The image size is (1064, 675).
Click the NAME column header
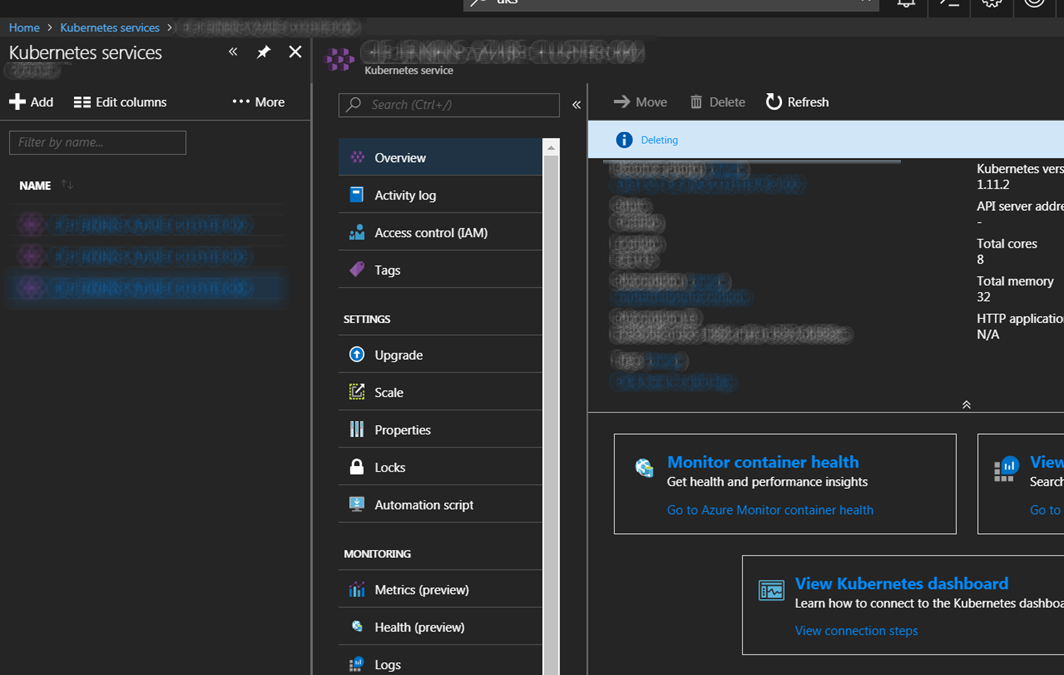pyautogui.click(x=35, y=185)
